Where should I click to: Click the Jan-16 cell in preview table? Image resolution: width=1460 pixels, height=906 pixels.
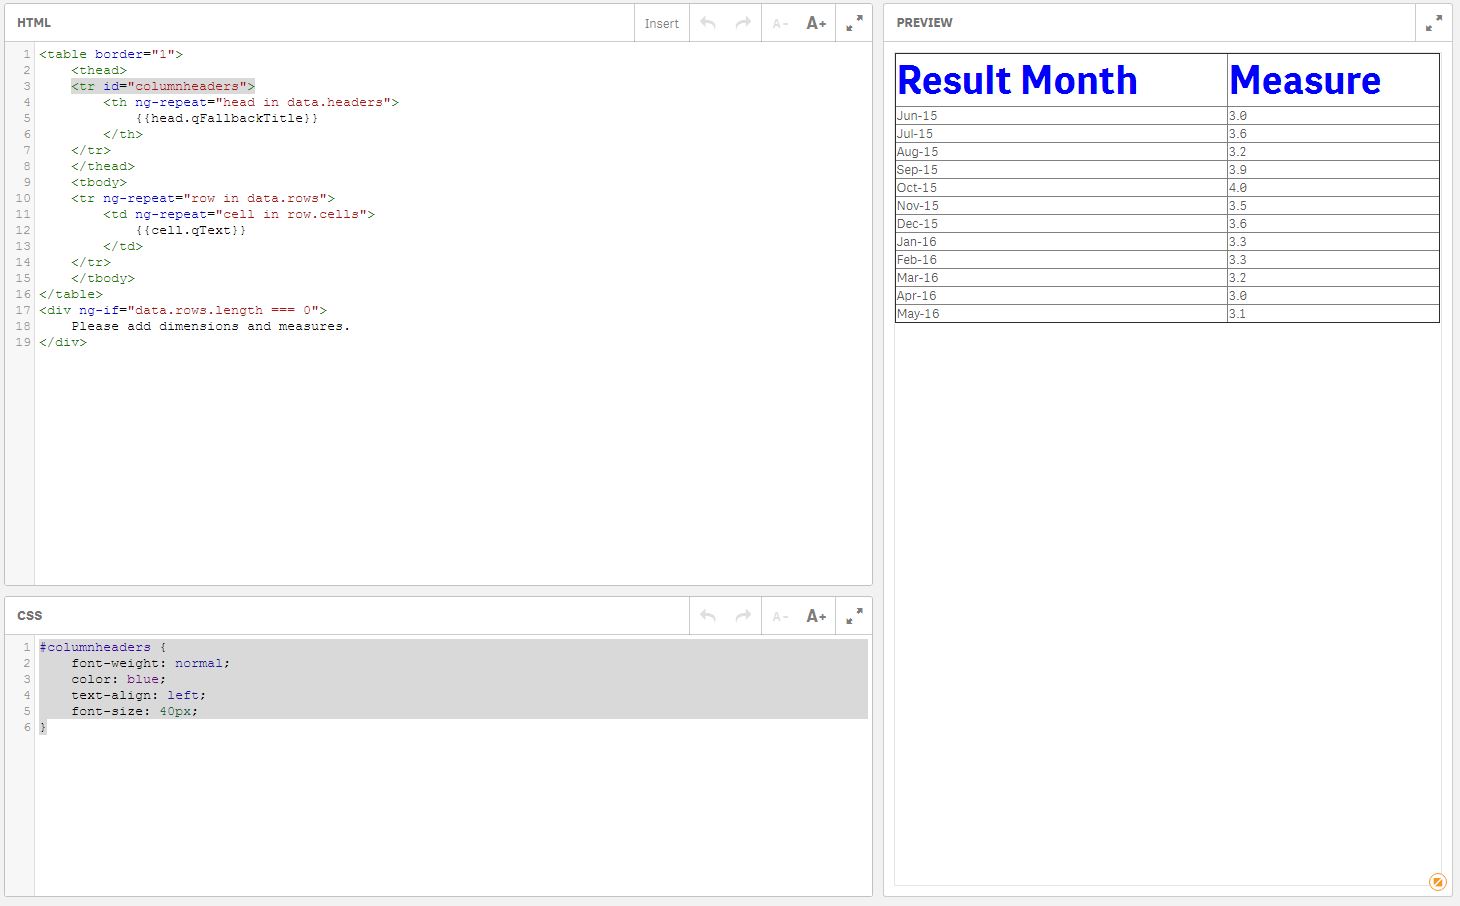[x=1061, y=242]
